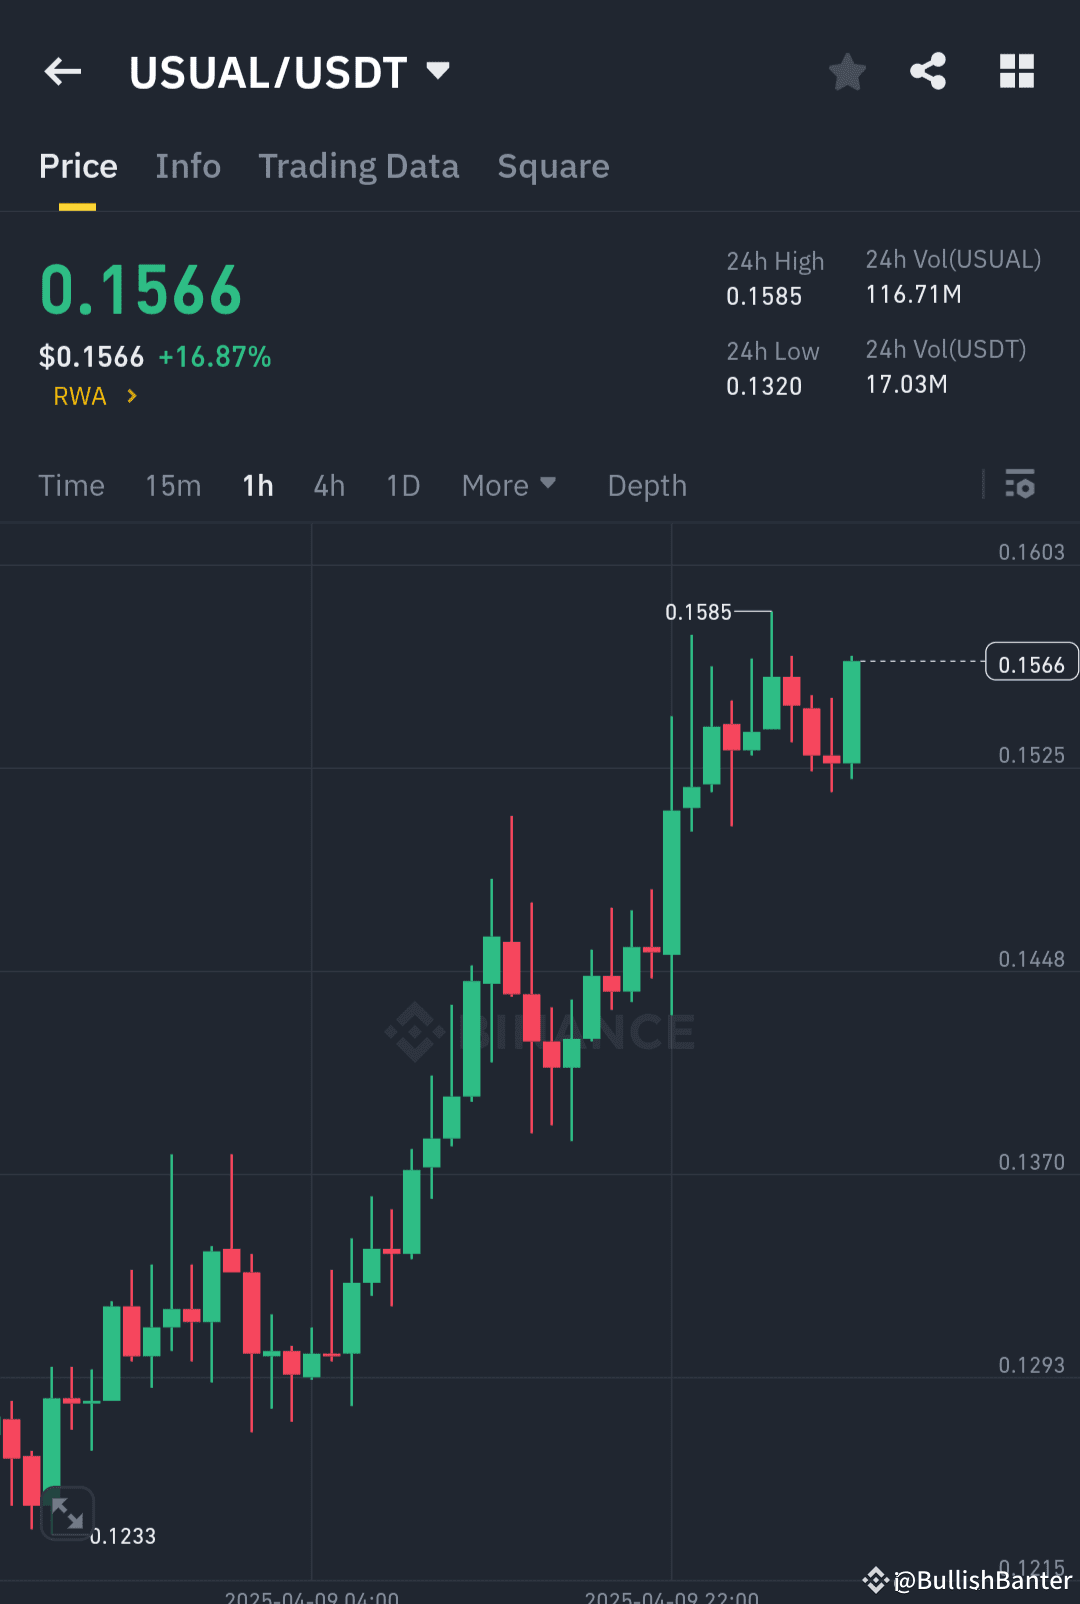
Task: Open the trading layout grid icon
Action: point(1016,71)
